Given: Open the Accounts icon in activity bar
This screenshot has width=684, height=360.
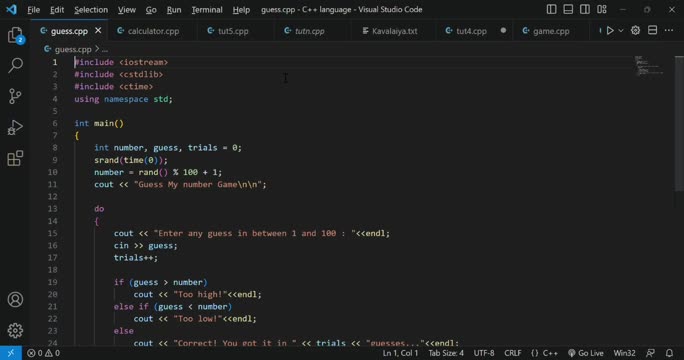Looking at the screenshot, I should pyautogui.click(x=15, y=299).
